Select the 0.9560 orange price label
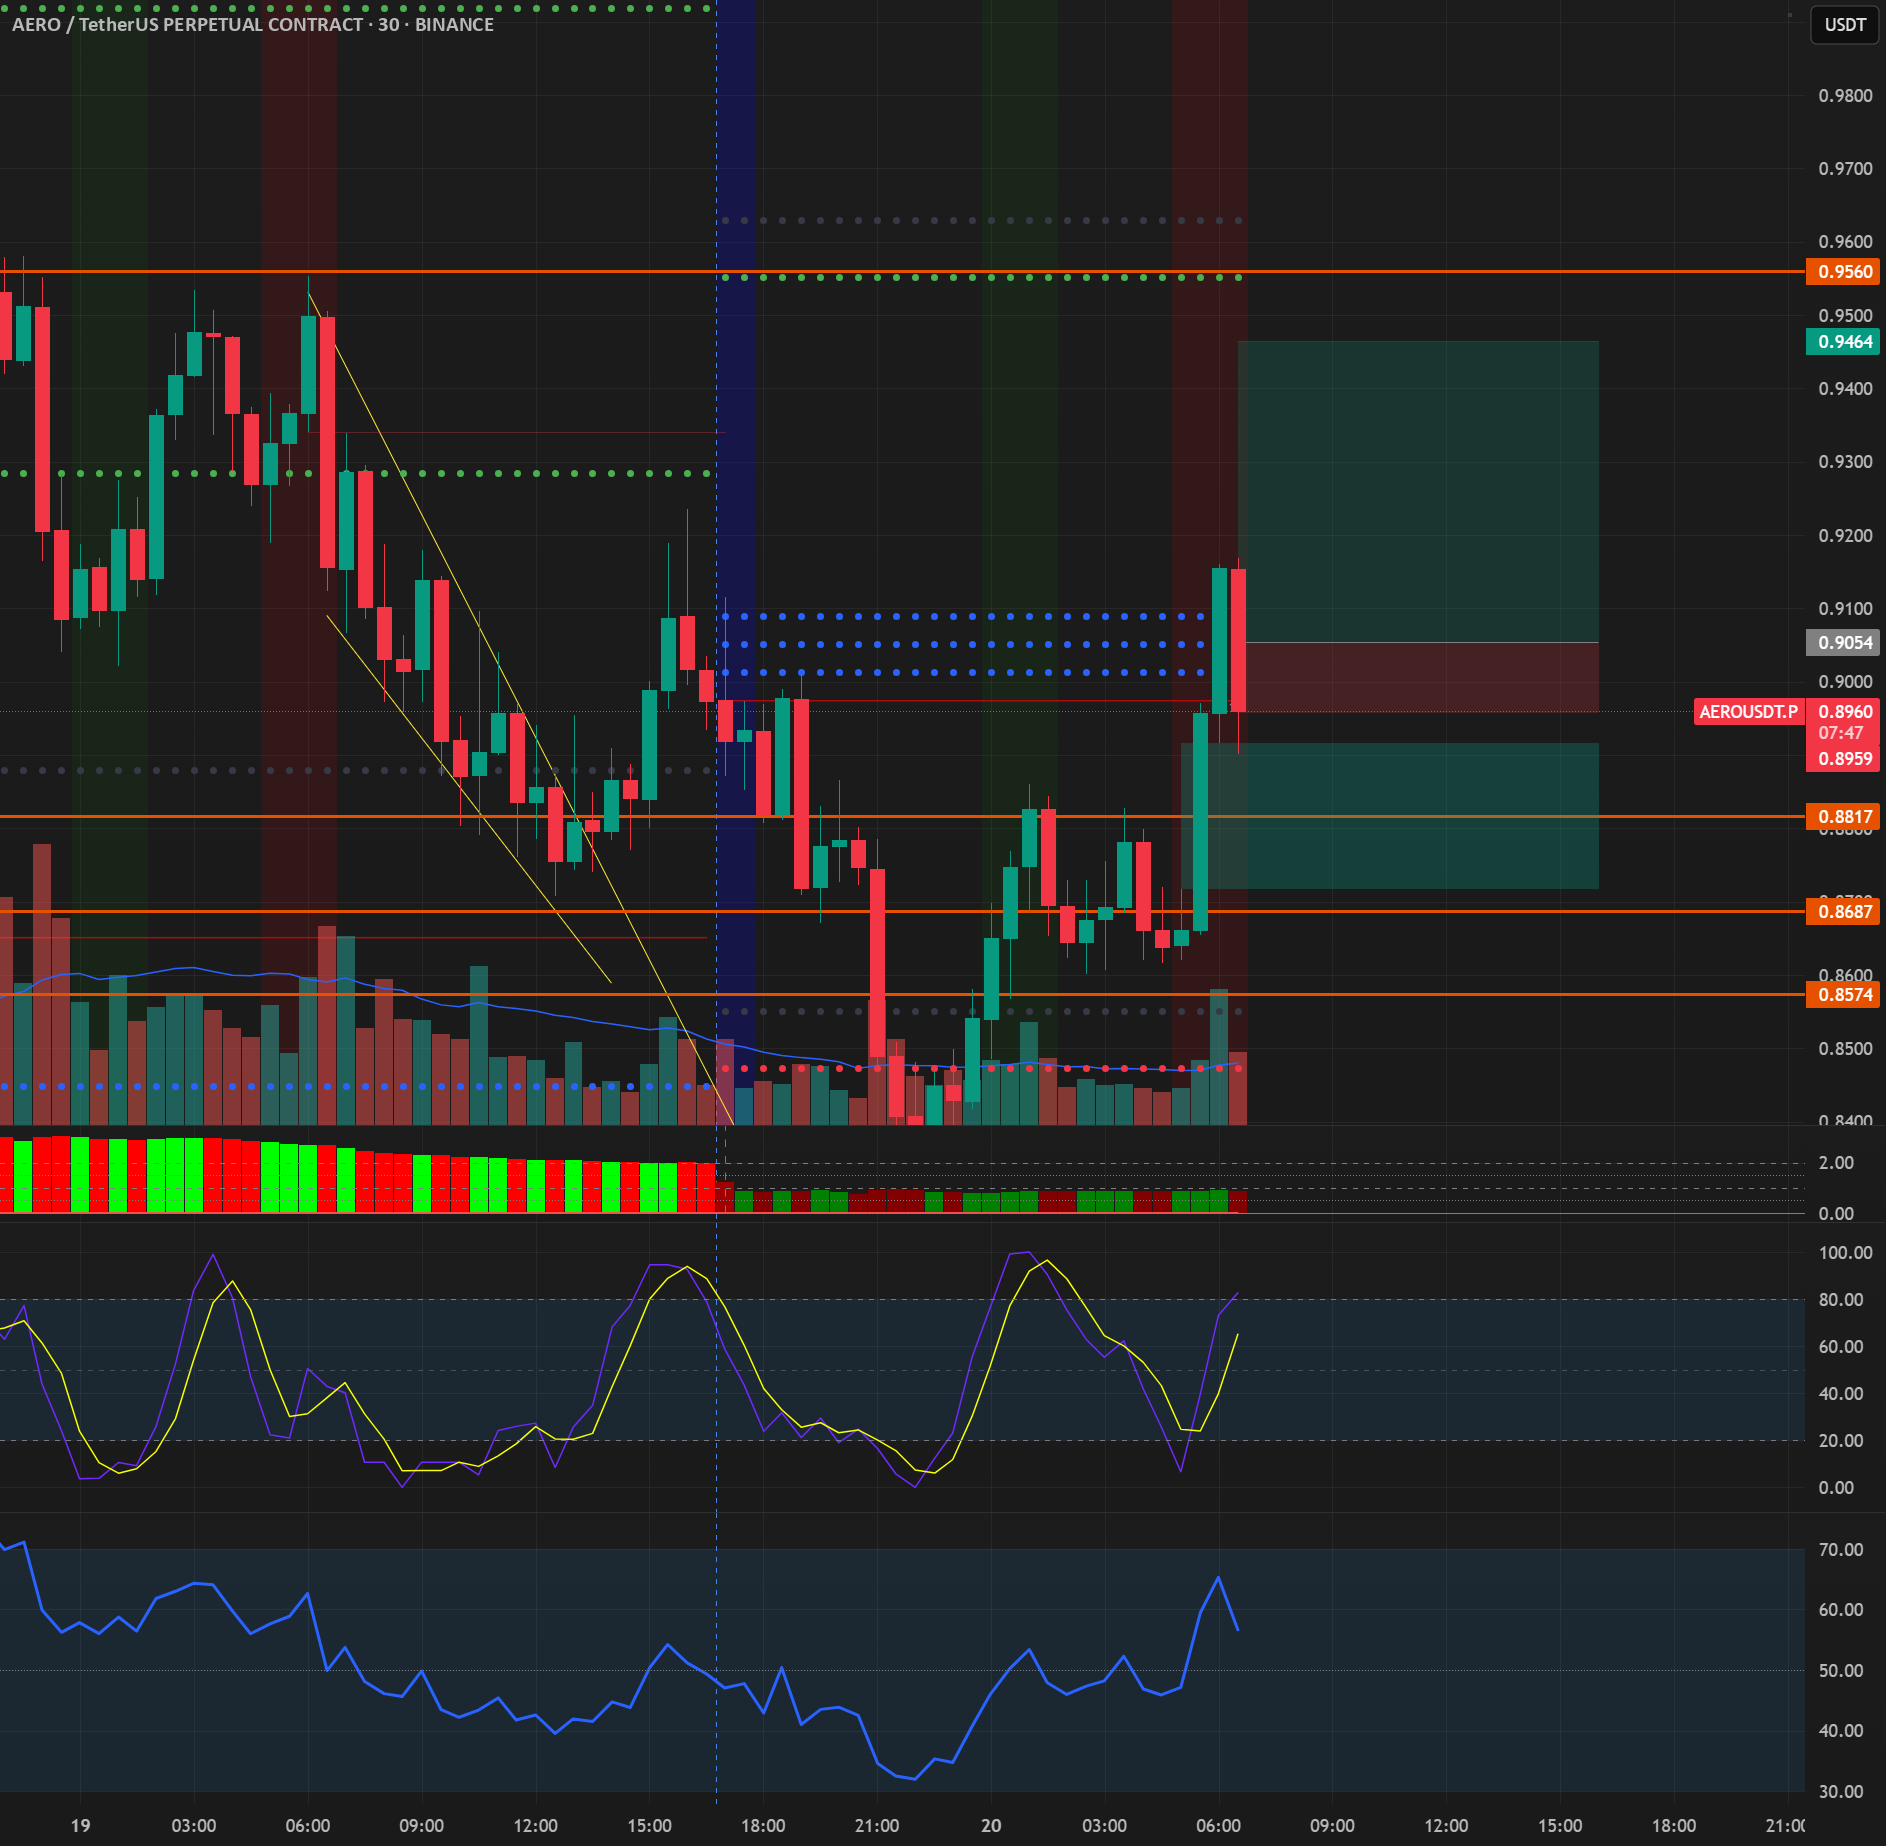 pyautogui.click(x=1843, y=272)
